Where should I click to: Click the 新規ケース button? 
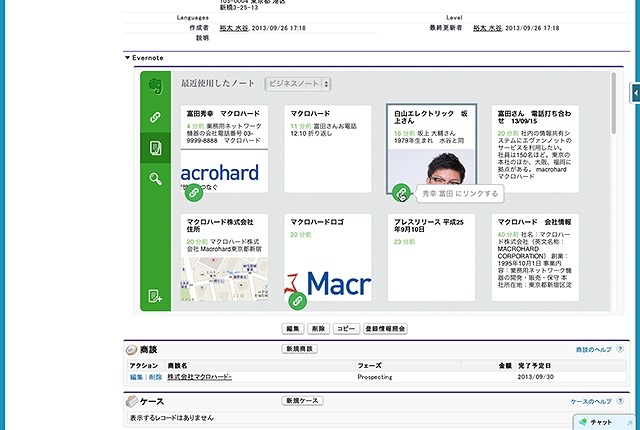(302, 401)
